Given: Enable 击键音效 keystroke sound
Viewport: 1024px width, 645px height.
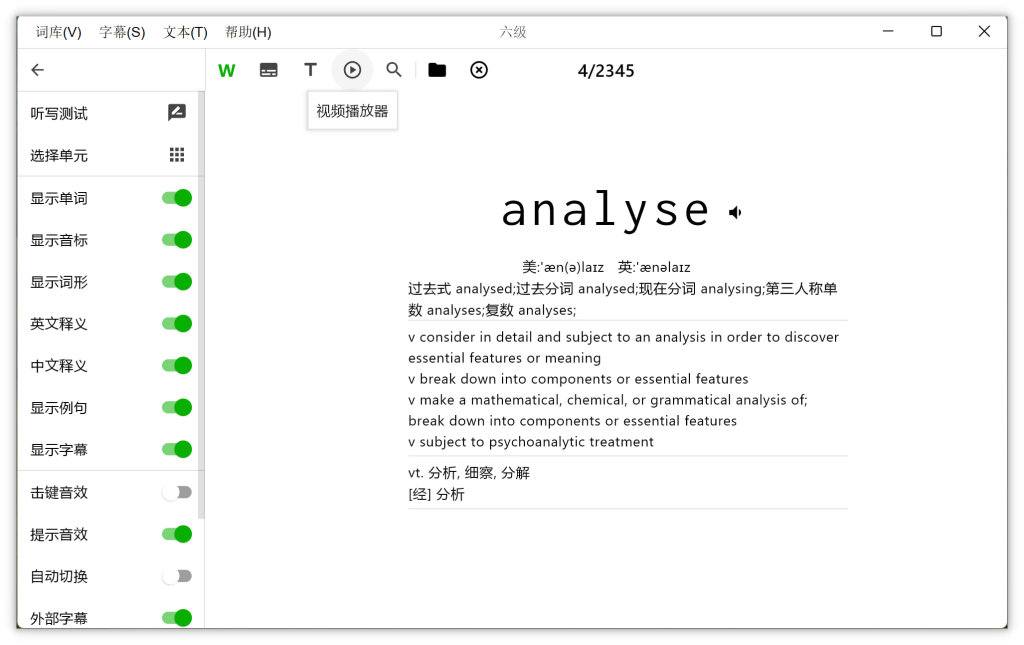Looking at the screenshot, I should [x=177, y=492].
